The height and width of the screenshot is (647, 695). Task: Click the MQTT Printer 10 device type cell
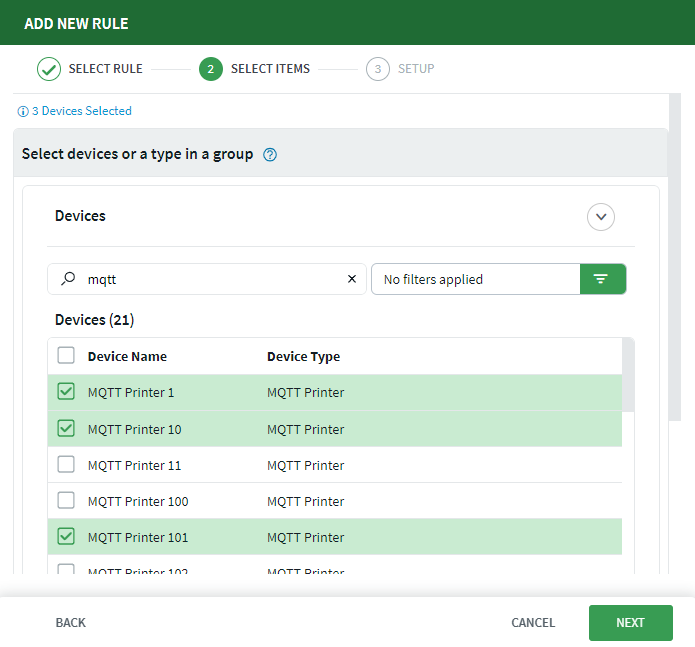coord(305,429)
